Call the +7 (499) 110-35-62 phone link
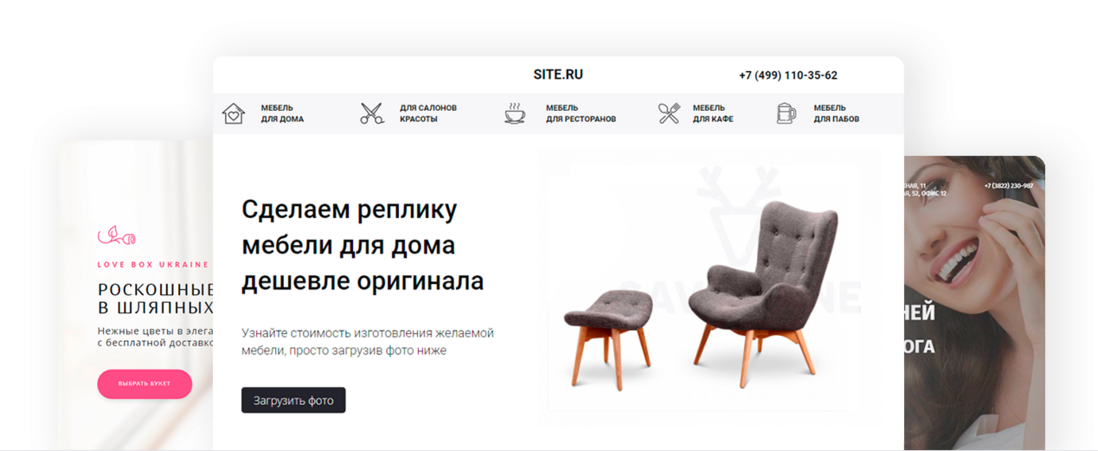Screen dimensions: 1098x451 [x=788, y=76]
